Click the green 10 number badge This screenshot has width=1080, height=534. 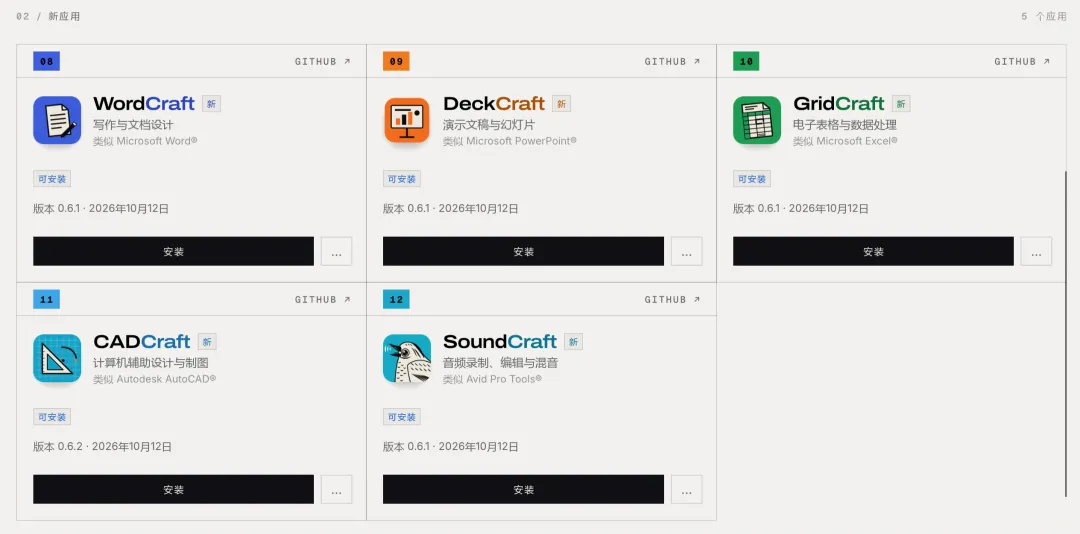click(746, 61)
